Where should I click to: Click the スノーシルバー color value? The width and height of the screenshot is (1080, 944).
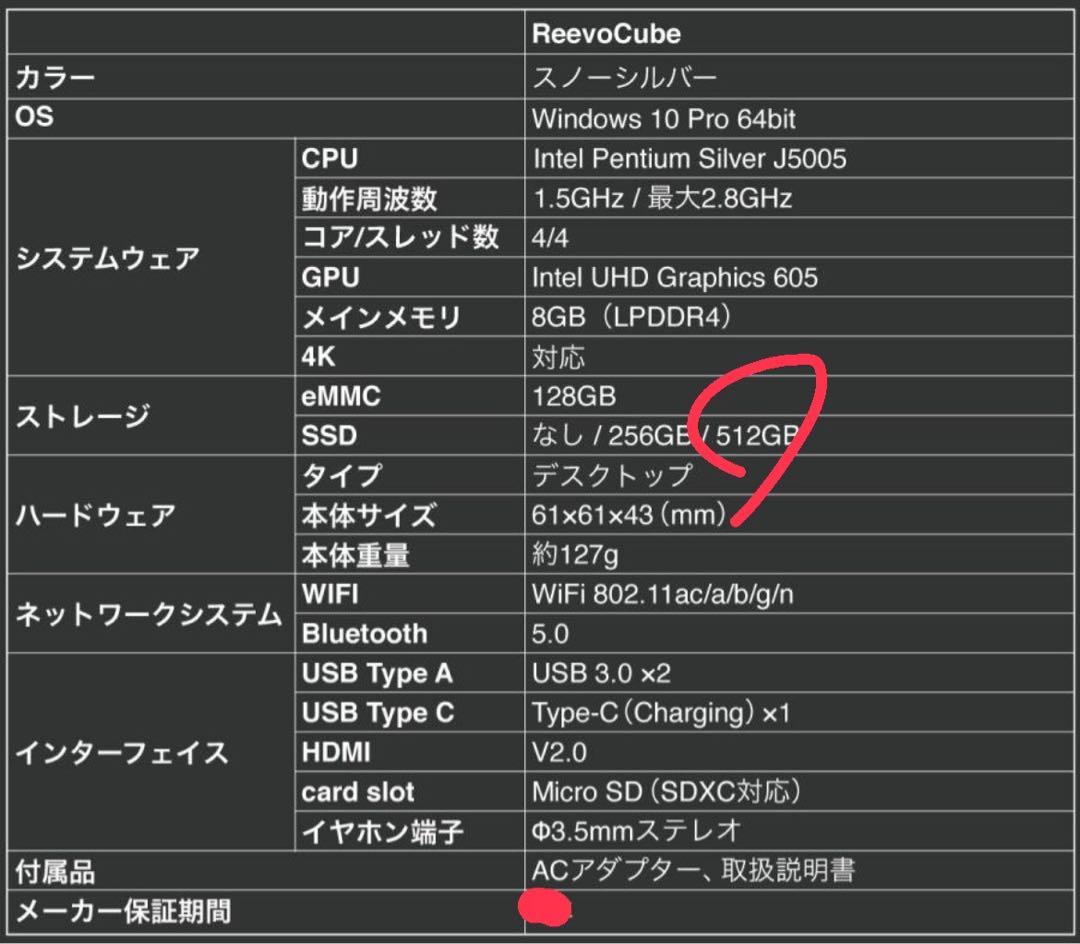[625, 77]
